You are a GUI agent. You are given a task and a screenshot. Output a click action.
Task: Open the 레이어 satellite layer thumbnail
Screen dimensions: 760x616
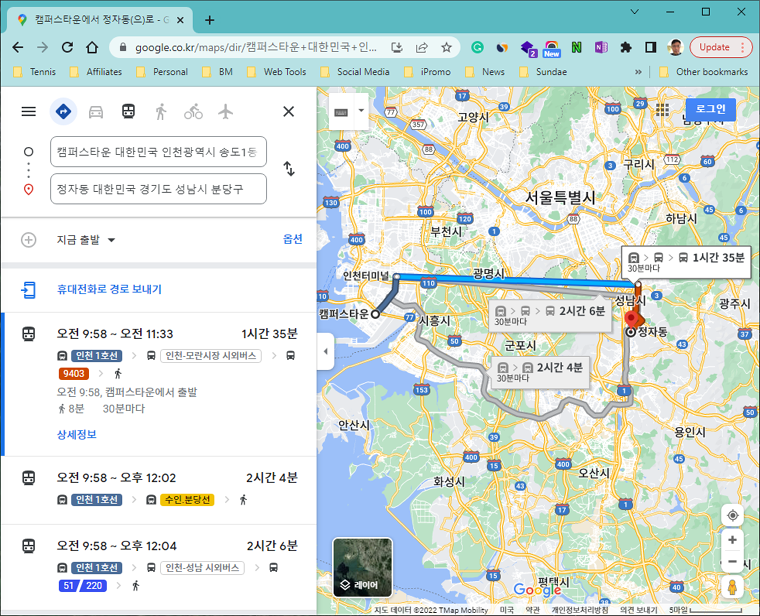(x=363, y=567)
